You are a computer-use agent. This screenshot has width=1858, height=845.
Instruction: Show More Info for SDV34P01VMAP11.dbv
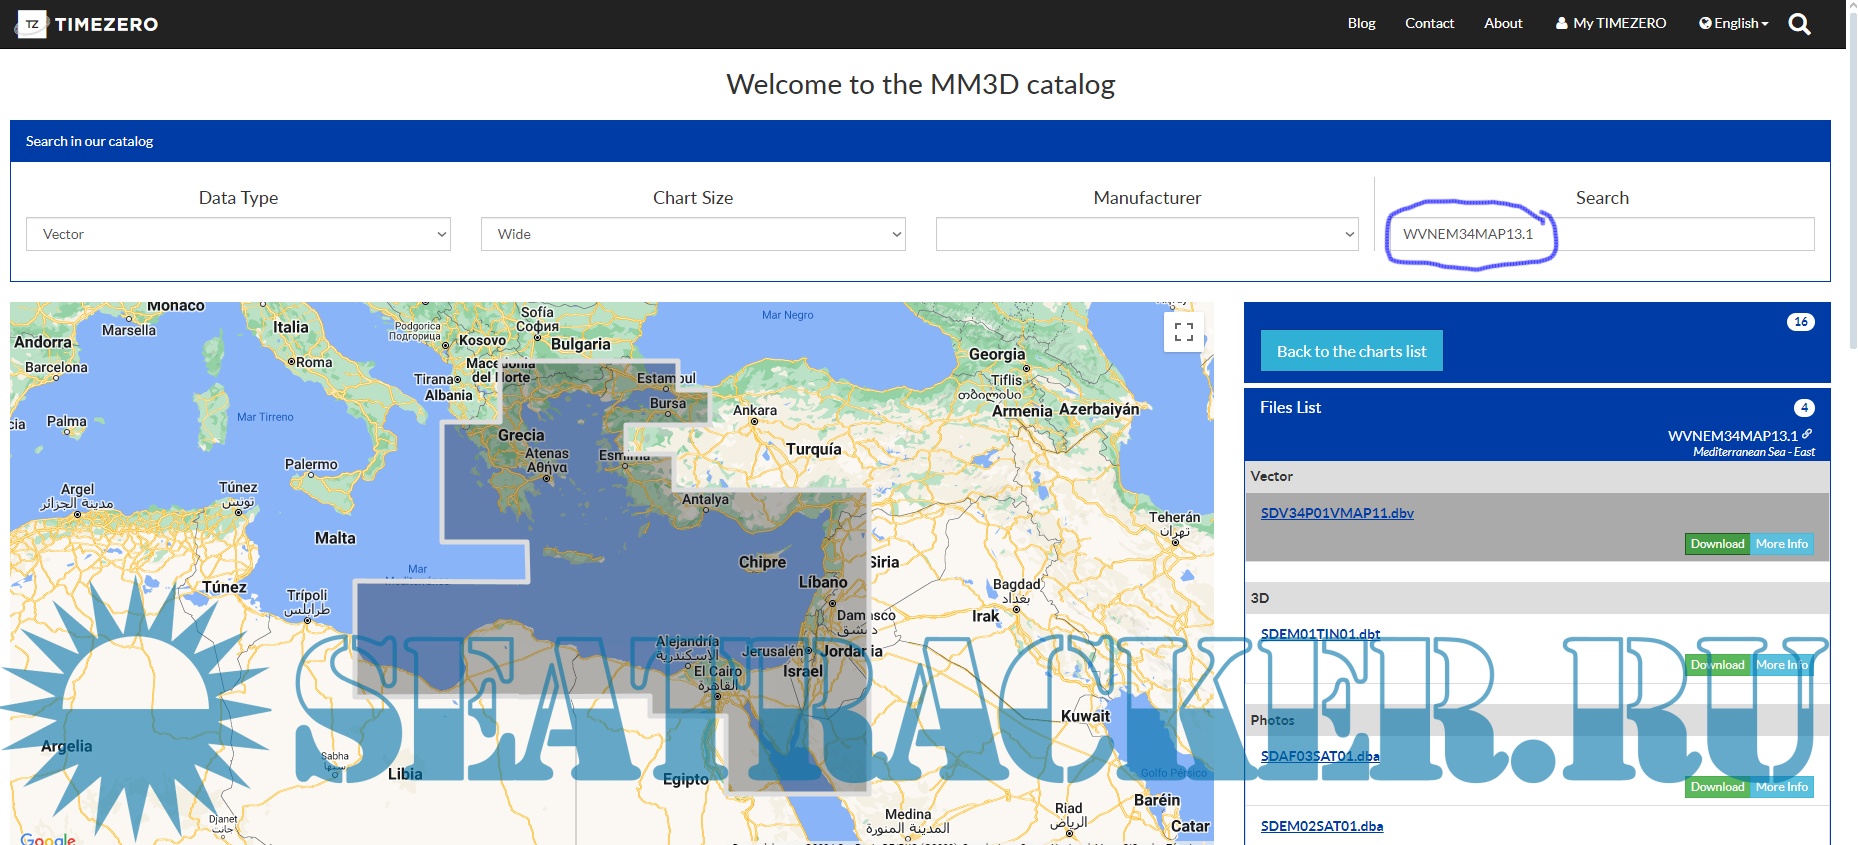click(x=1782, y=544)
